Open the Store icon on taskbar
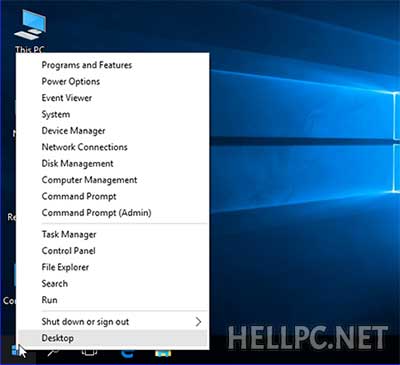The height and width of the screenshot is (365, 400). 163,353
